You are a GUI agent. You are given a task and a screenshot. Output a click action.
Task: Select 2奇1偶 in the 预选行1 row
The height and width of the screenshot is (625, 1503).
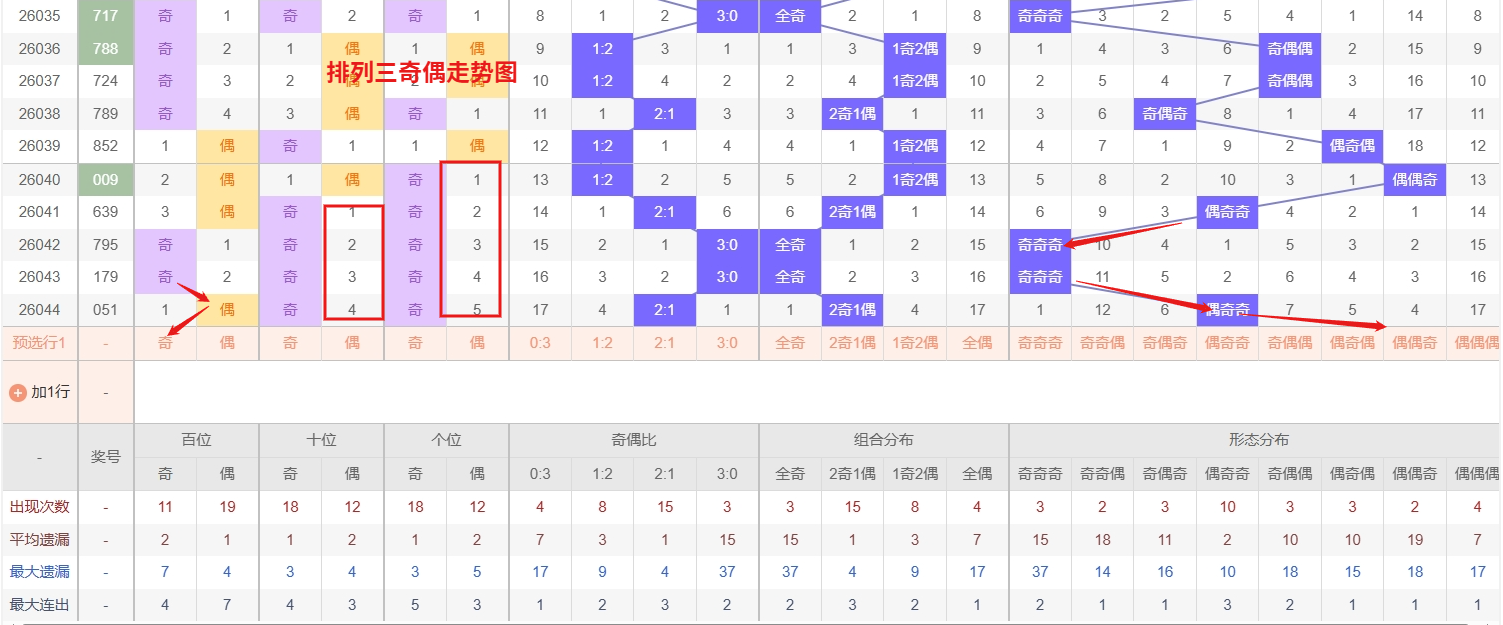[851, 342]
